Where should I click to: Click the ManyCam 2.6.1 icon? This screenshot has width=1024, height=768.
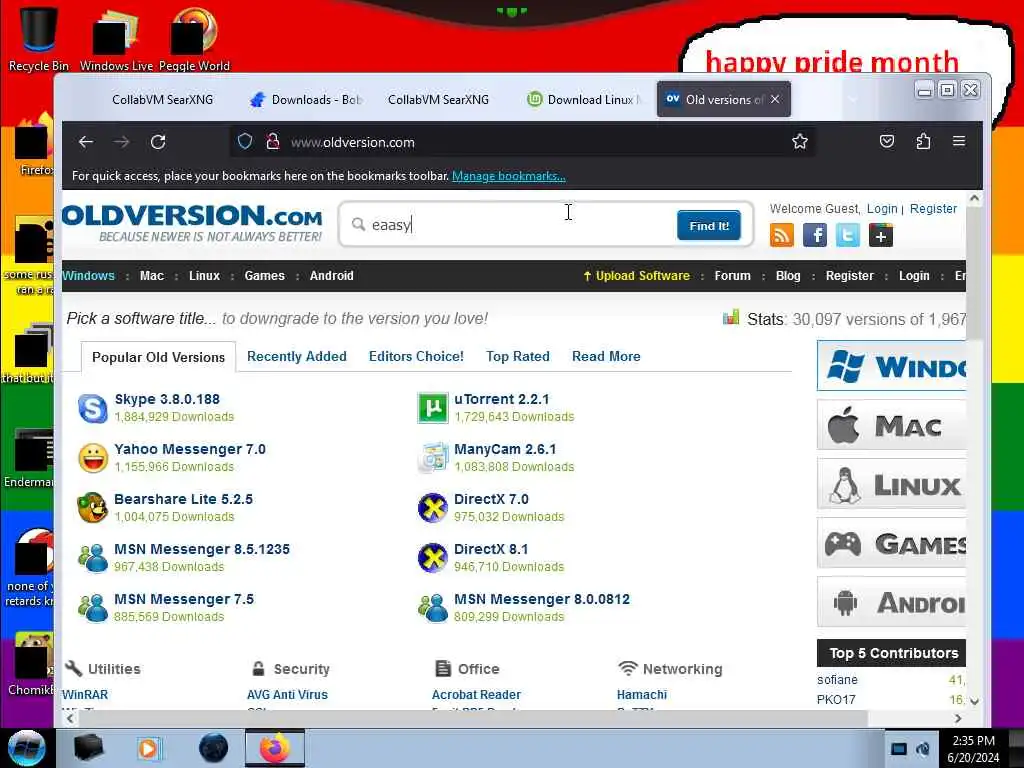click(x=432, y=458)
